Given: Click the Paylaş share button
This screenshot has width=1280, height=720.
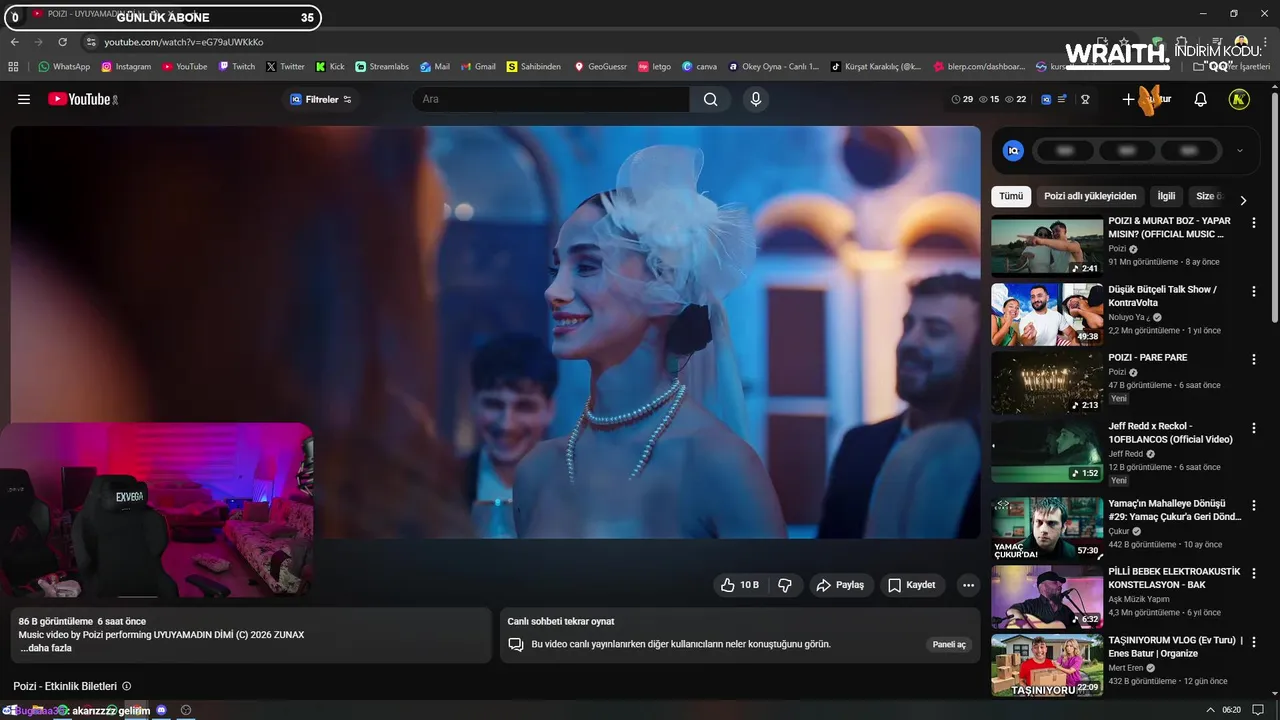Looking at the screenshot, I should pos(840,585).
